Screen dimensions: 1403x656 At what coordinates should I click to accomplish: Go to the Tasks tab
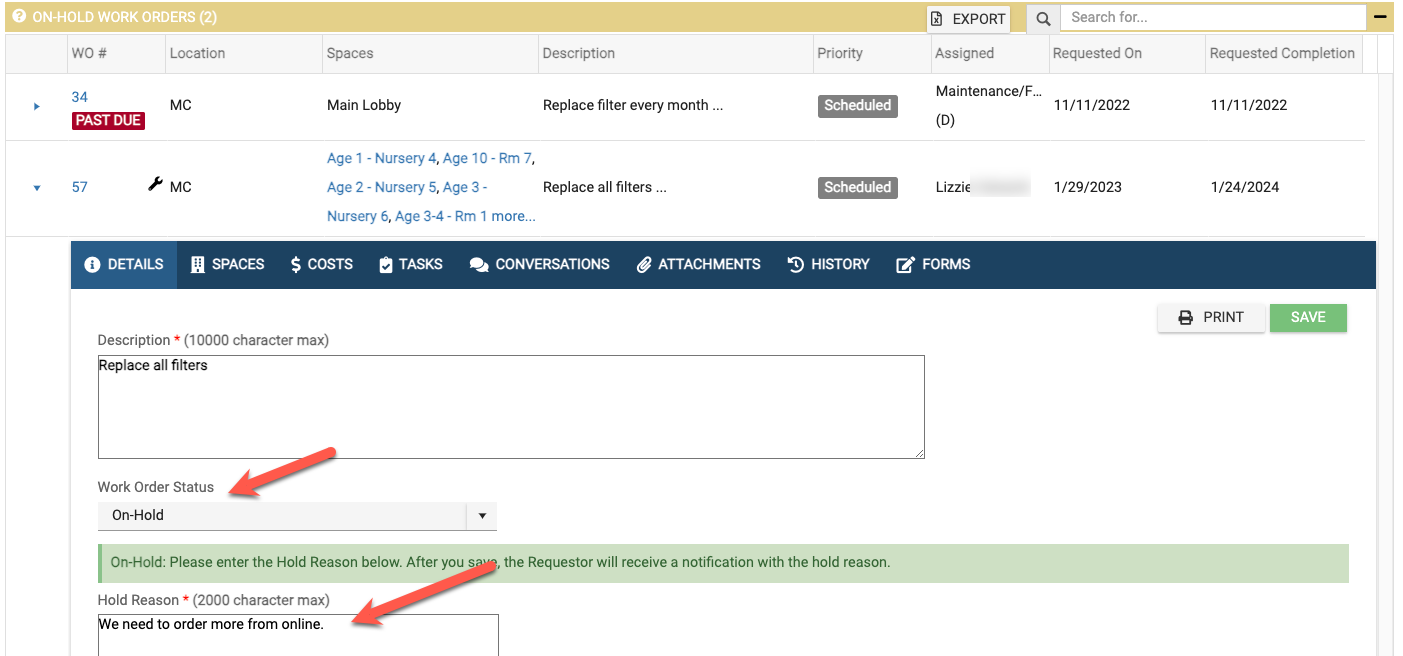pos(410,264)
